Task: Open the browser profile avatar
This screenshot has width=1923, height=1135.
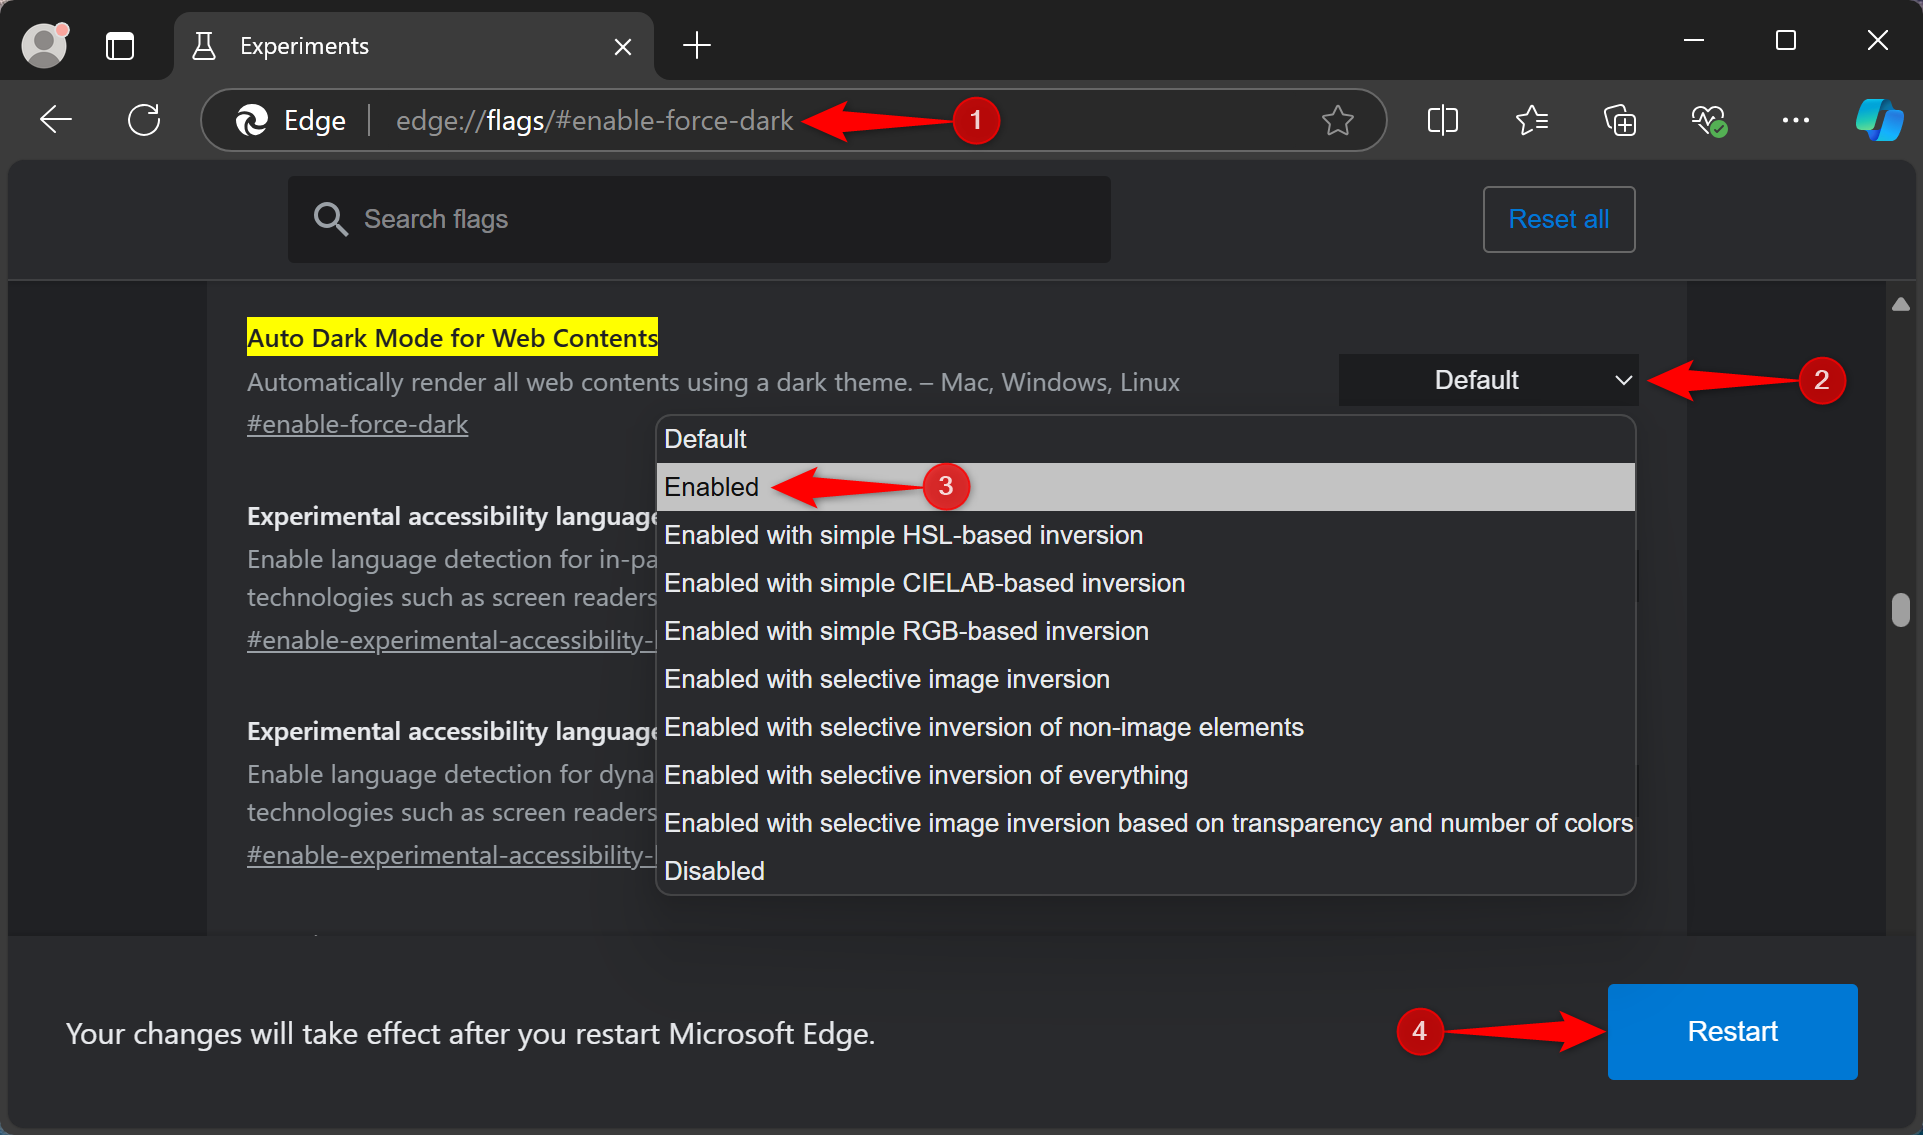Action: pos(44,44)
